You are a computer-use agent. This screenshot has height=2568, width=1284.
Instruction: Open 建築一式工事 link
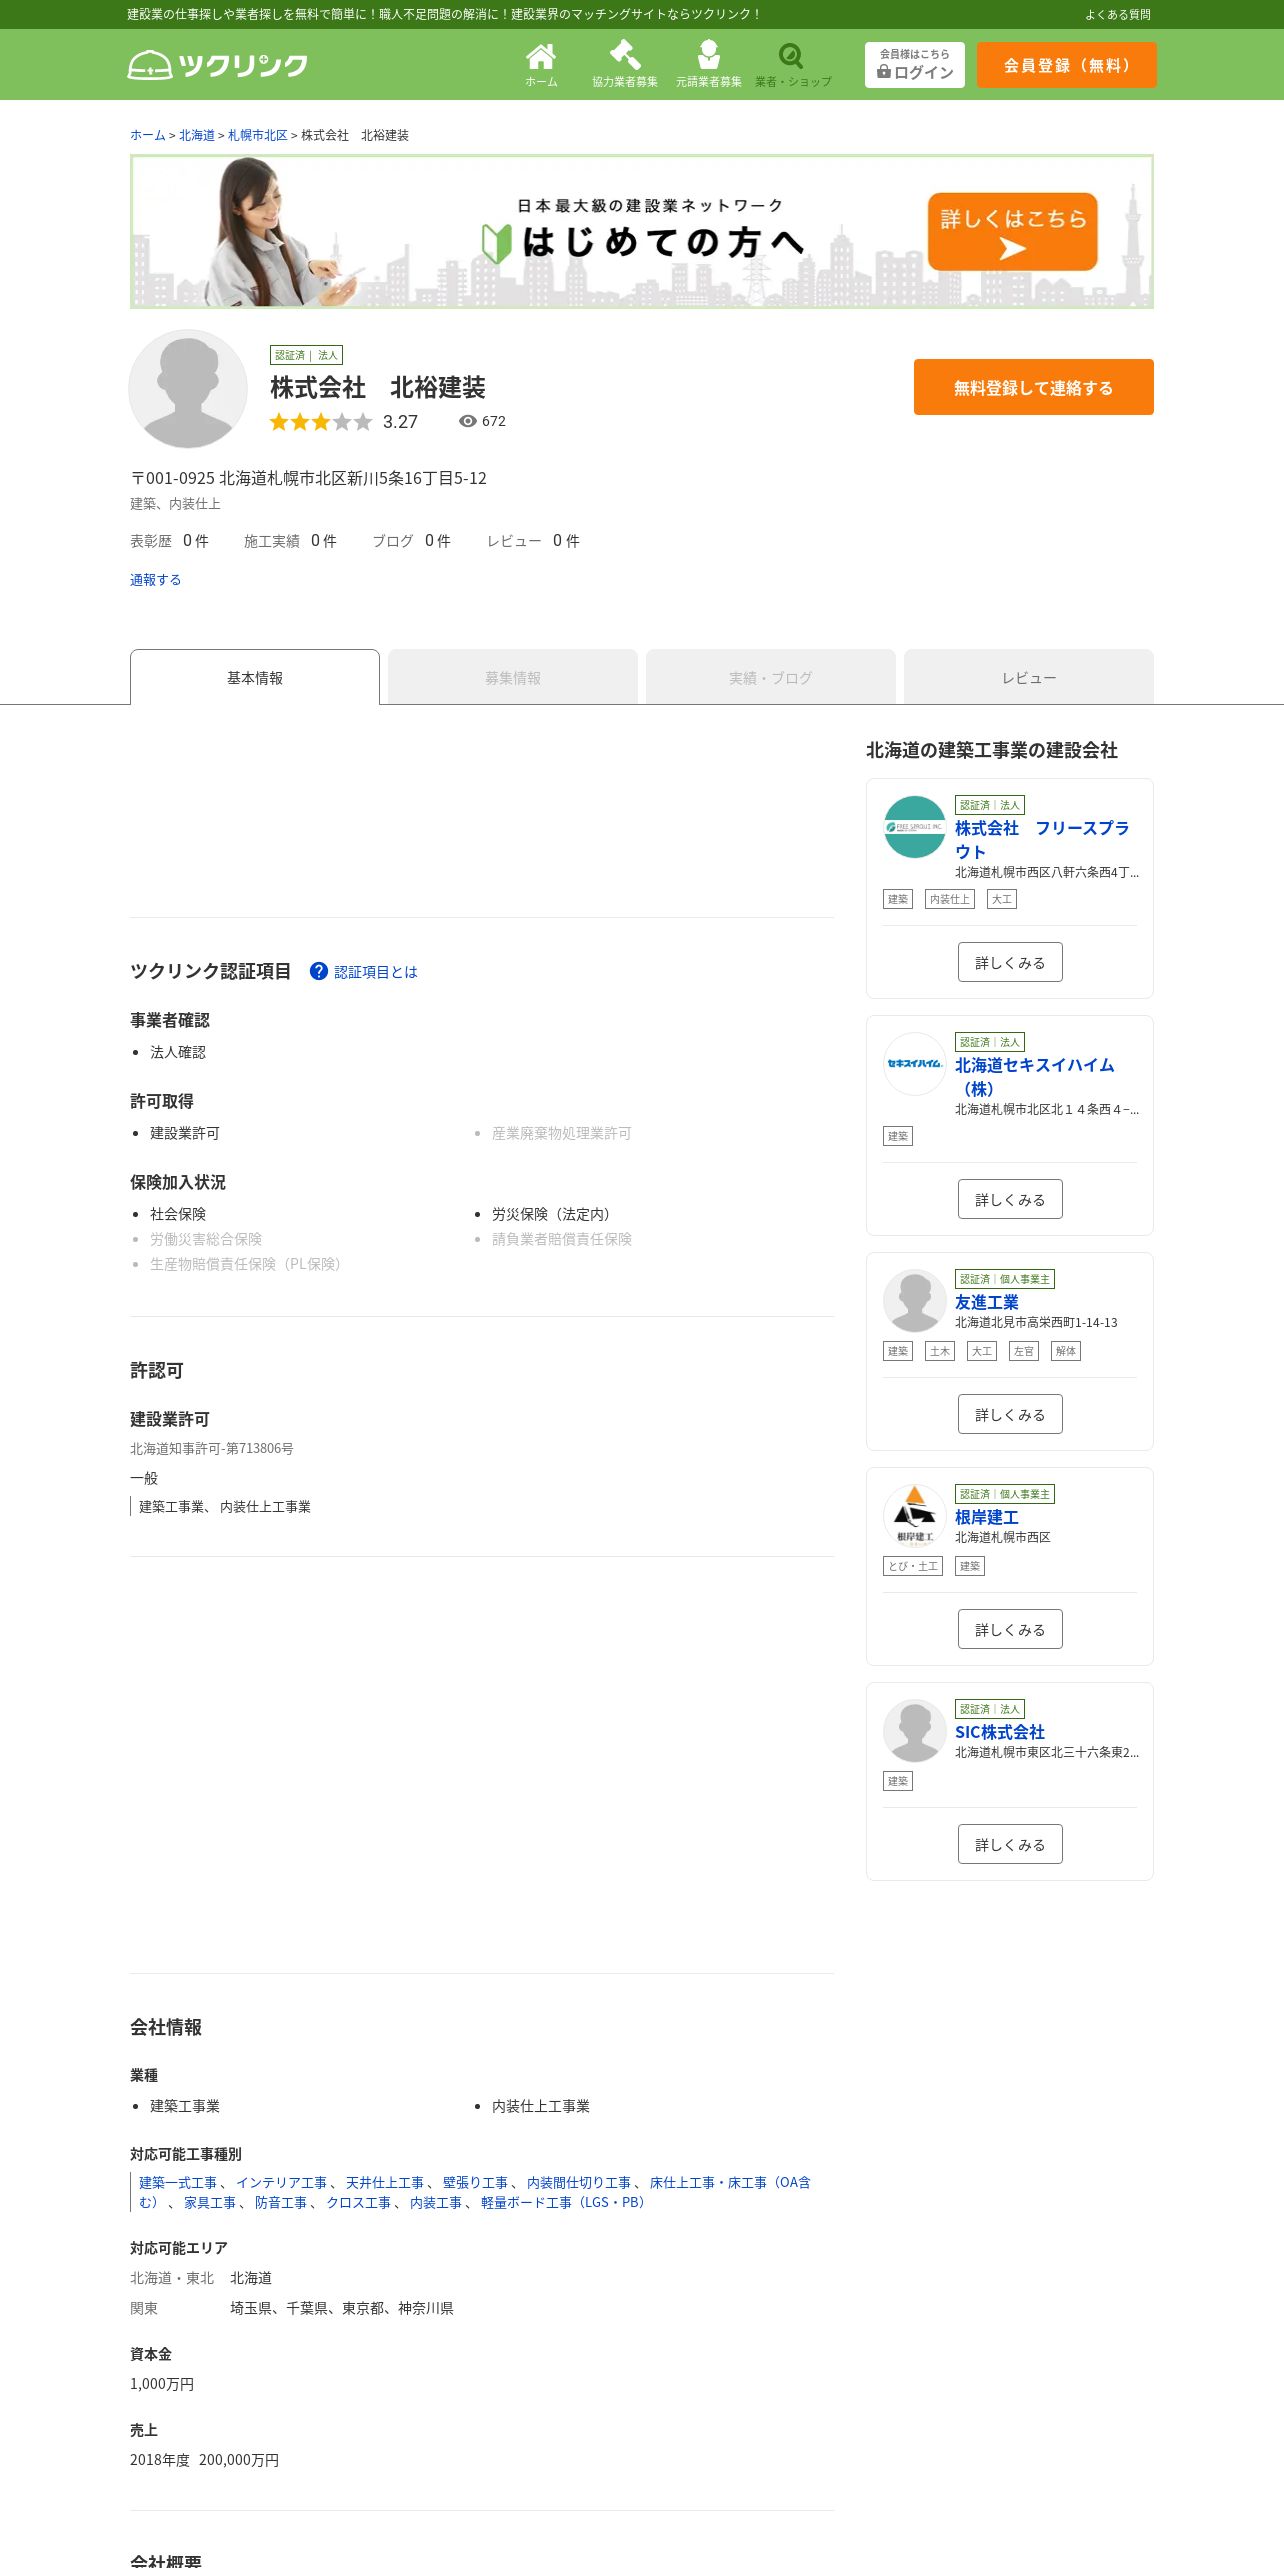point(178,2182)
